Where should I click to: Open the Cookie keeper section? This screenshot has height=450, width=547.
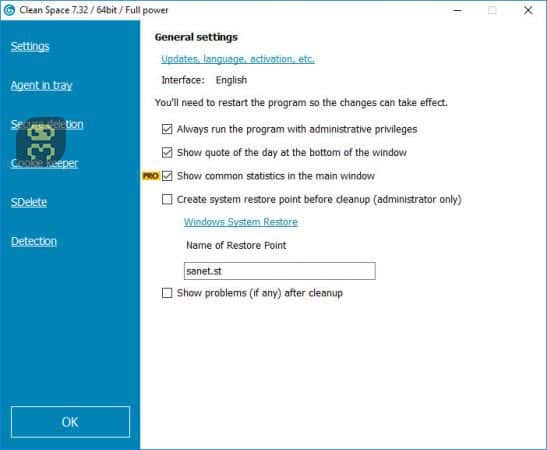44,163
